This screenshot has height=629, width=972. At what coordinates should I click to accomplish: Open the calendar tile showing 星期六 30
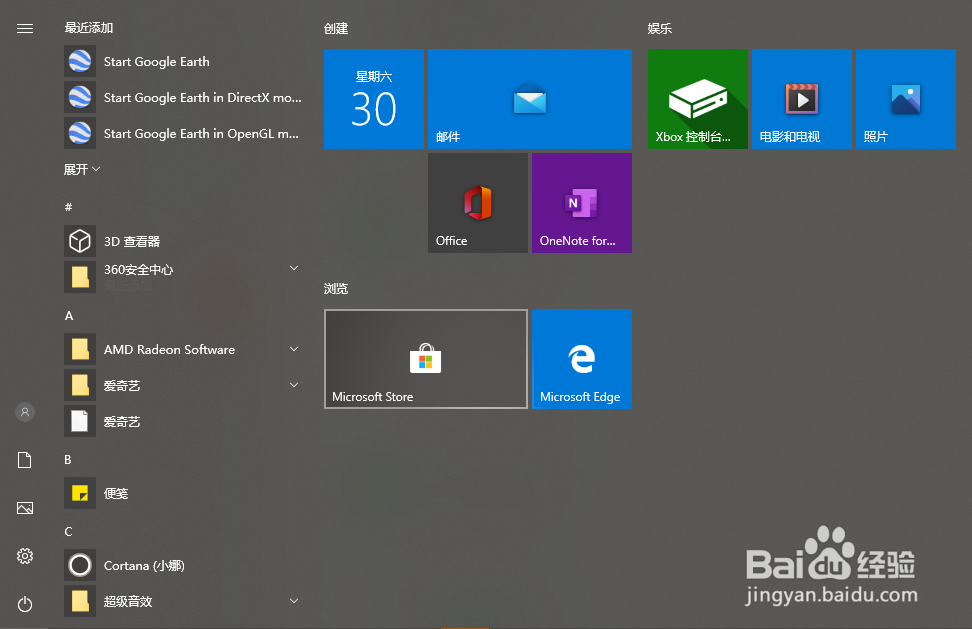(x=374, y=99)
